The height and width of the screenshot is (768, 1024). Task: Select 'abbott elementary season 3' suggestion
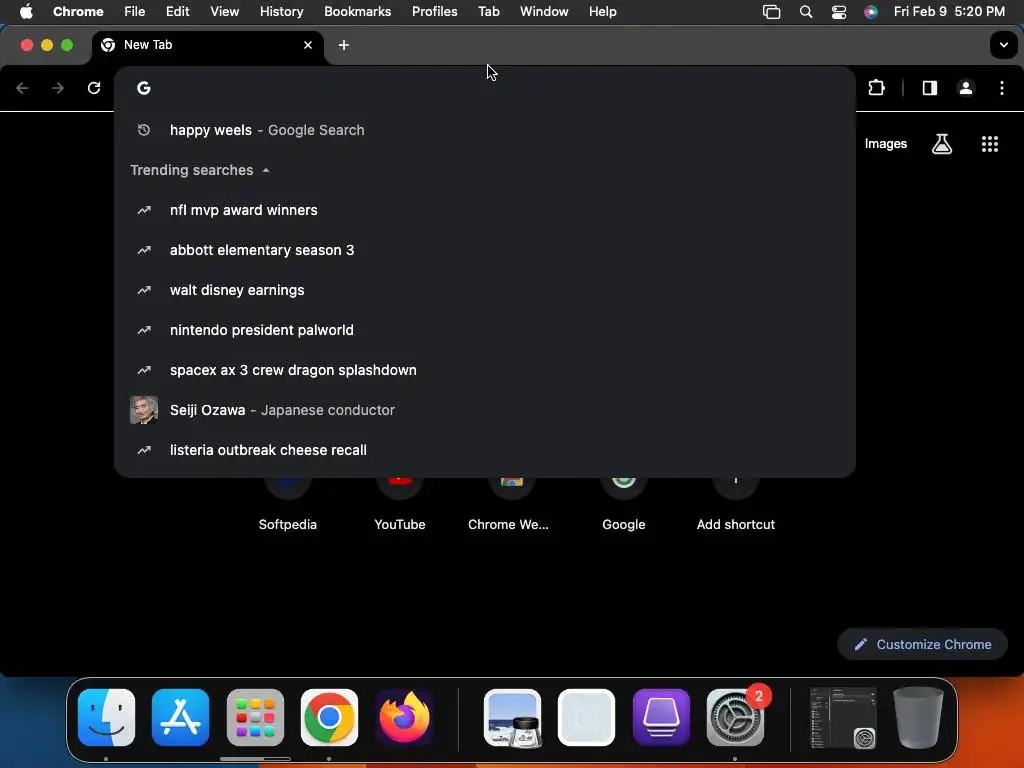485,250
